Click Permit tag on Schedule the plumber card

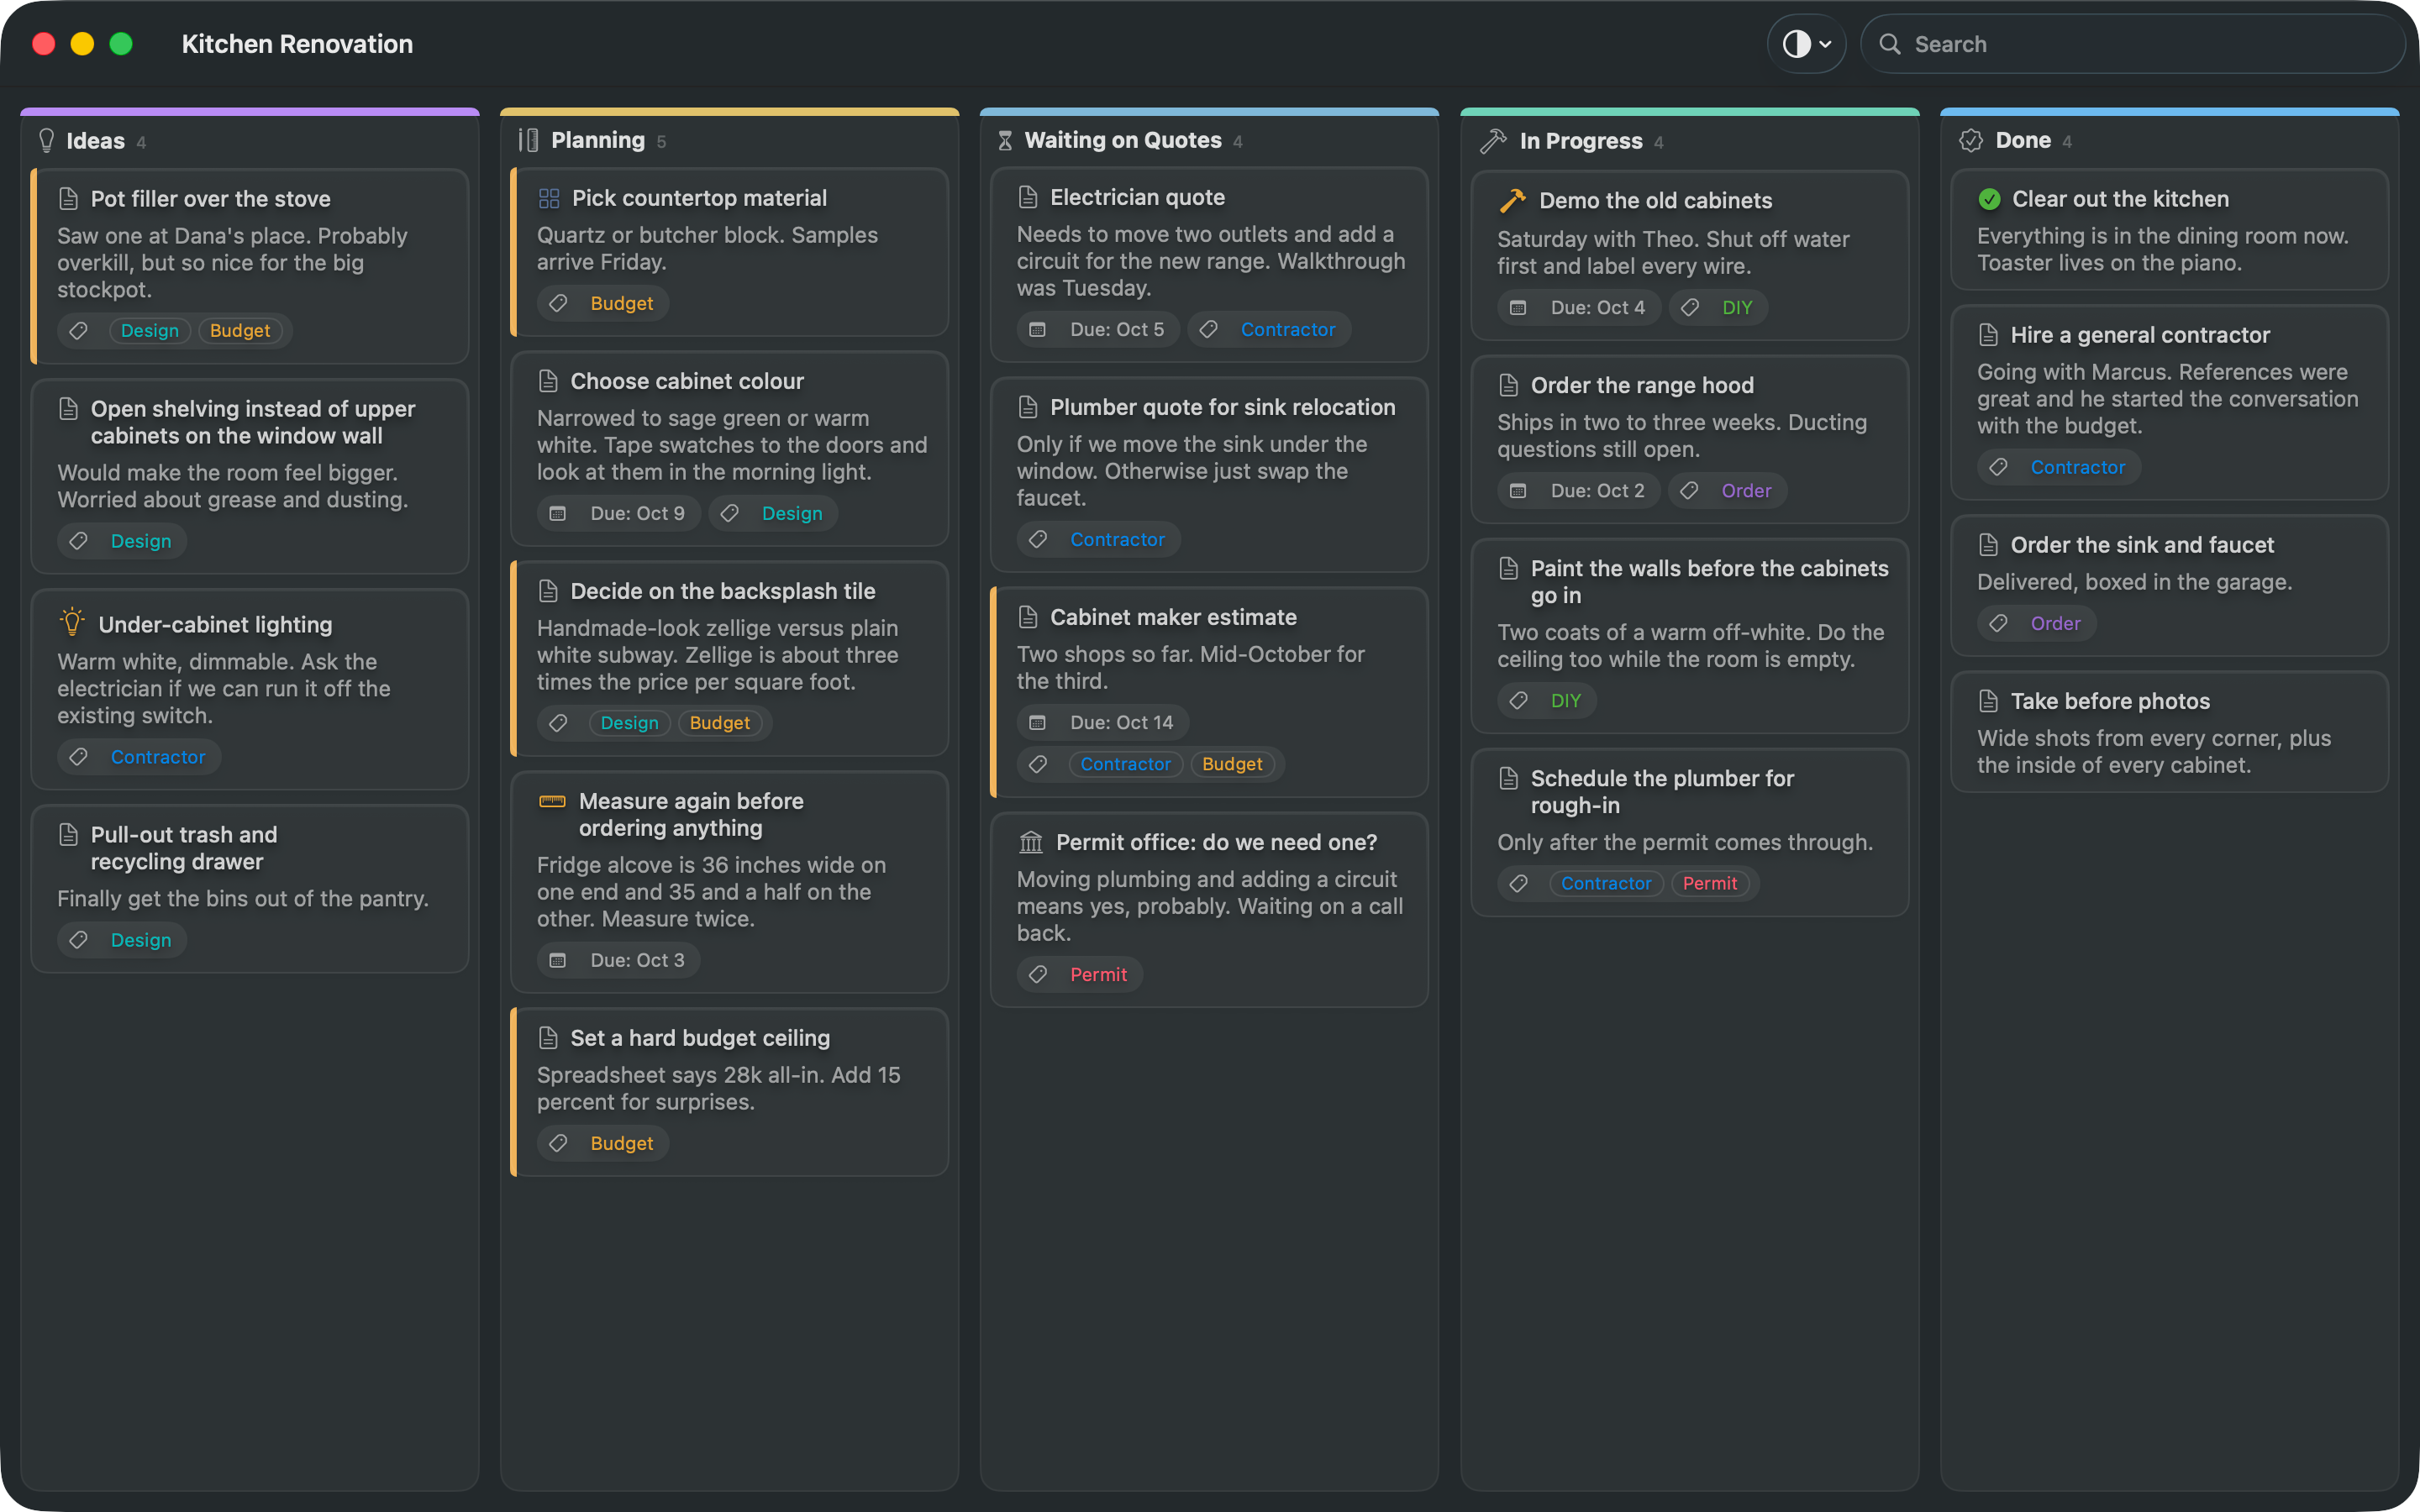[x=1709, y=883]
